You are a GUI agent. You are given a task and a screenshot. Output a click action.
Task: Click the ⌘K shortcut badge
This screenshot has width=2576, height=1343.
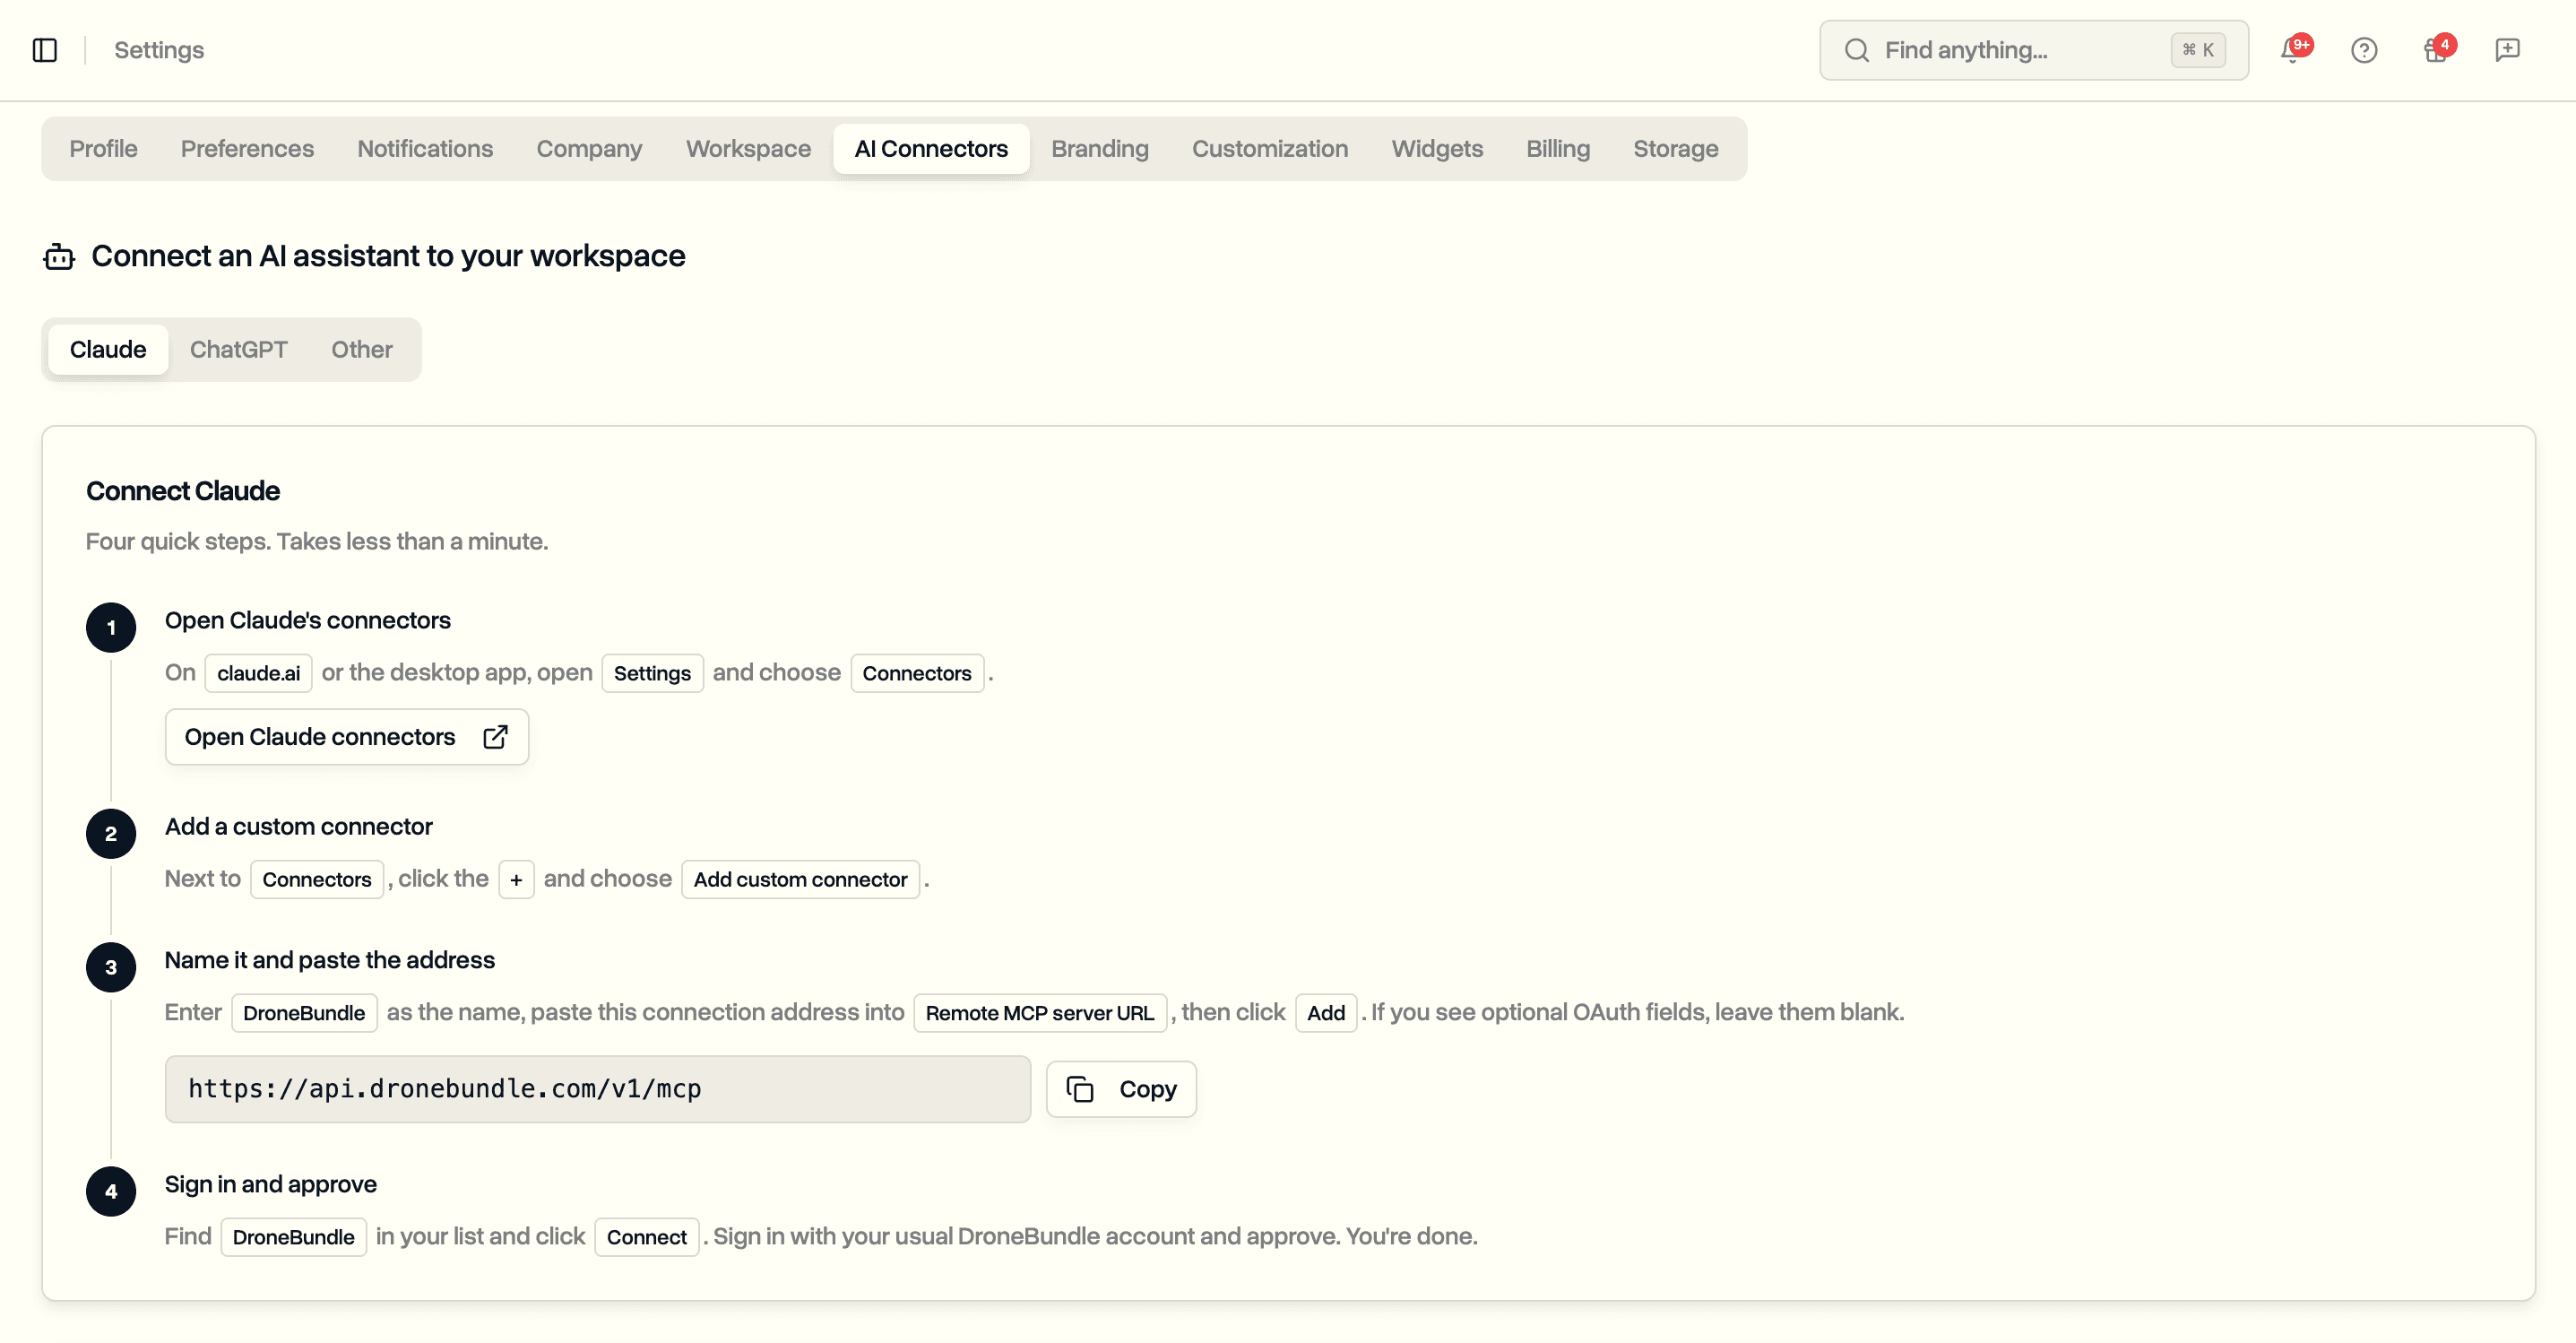(2198, 50)
